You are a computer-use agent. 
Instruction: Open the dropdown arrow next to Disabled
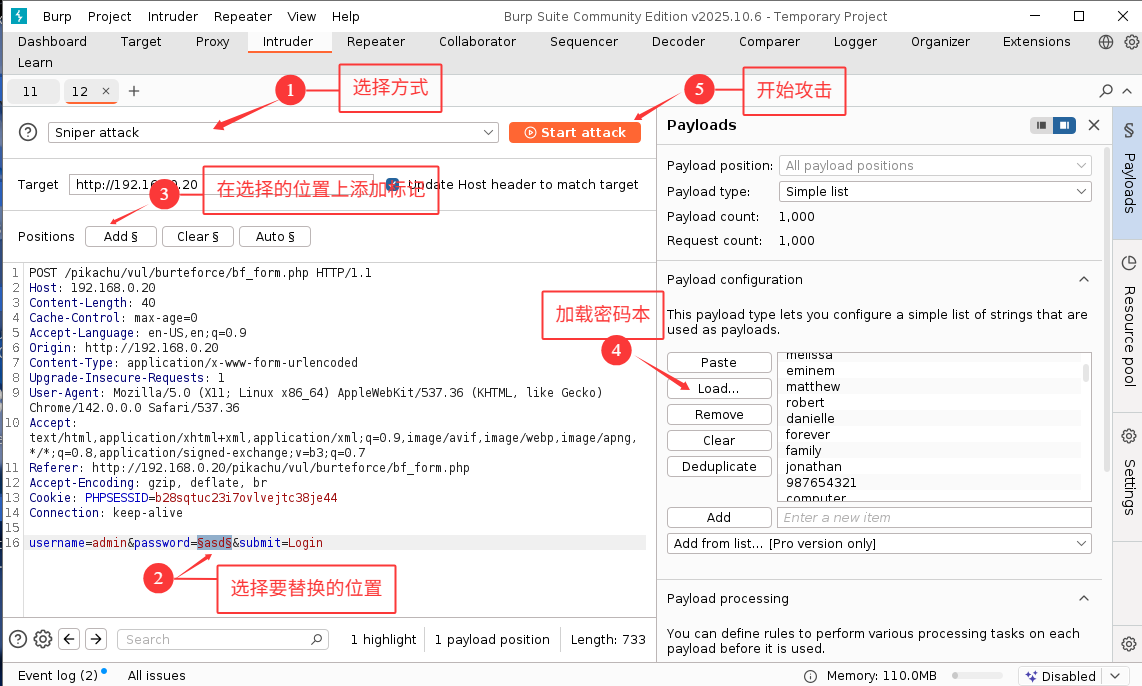point(1115,677)
